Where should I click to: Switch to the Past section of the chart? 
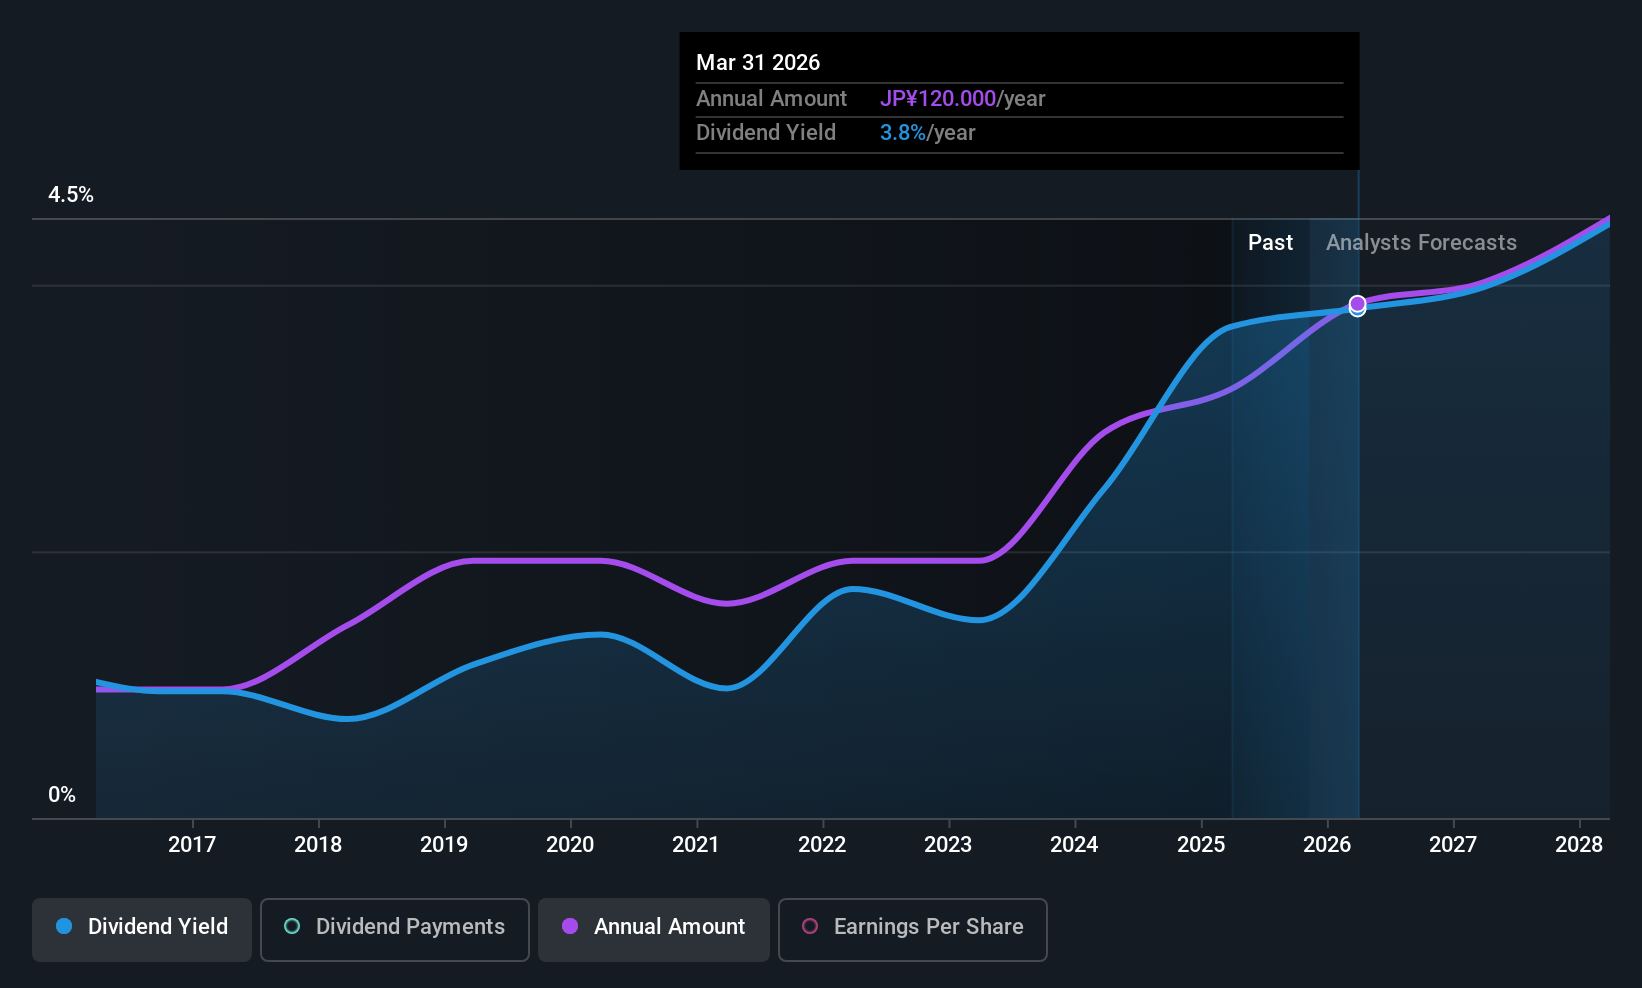(1270, 242)
